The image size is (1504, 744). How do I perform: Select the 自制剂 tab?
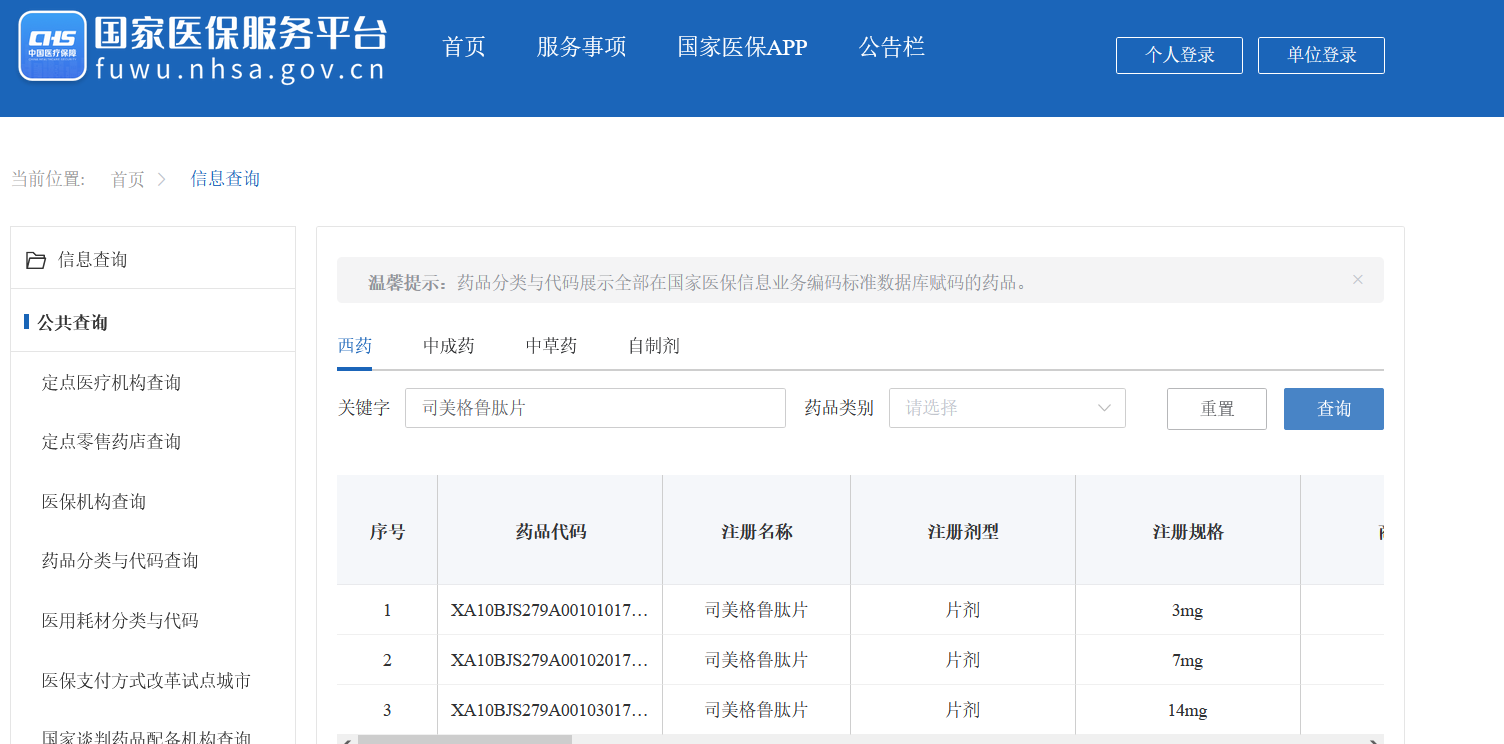pos(653,346)
